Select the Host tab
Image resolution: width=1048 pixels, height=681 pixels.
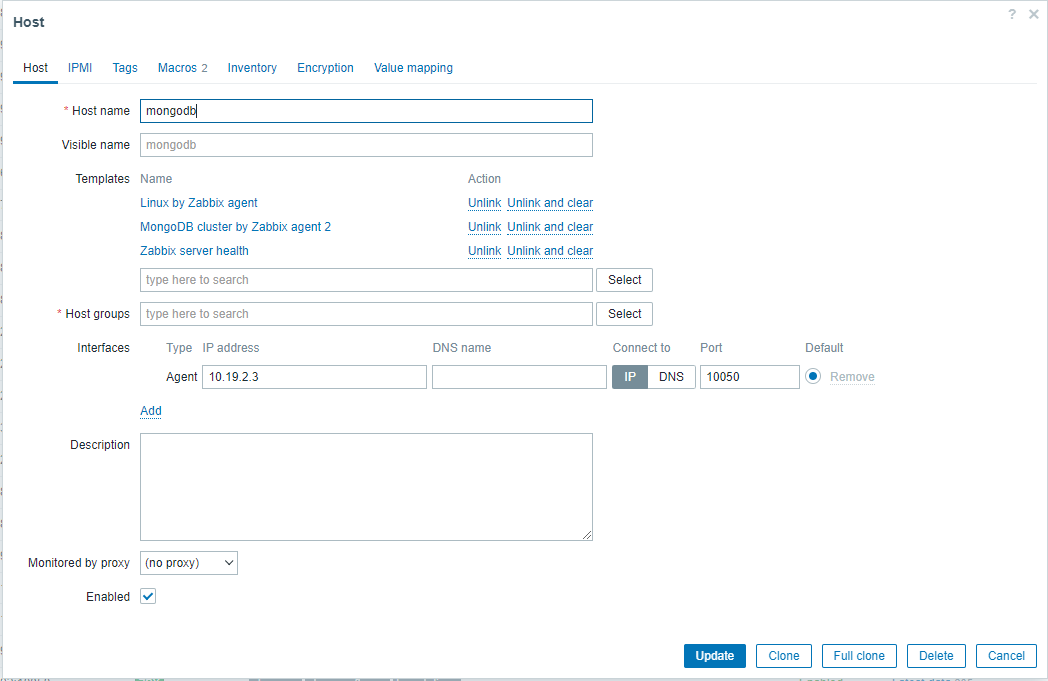(x=35, y=67)
